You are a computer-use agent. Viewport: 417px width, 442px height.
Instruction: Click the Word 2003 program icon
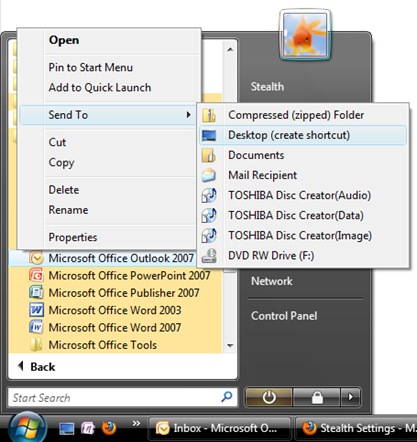pos(36,310)
